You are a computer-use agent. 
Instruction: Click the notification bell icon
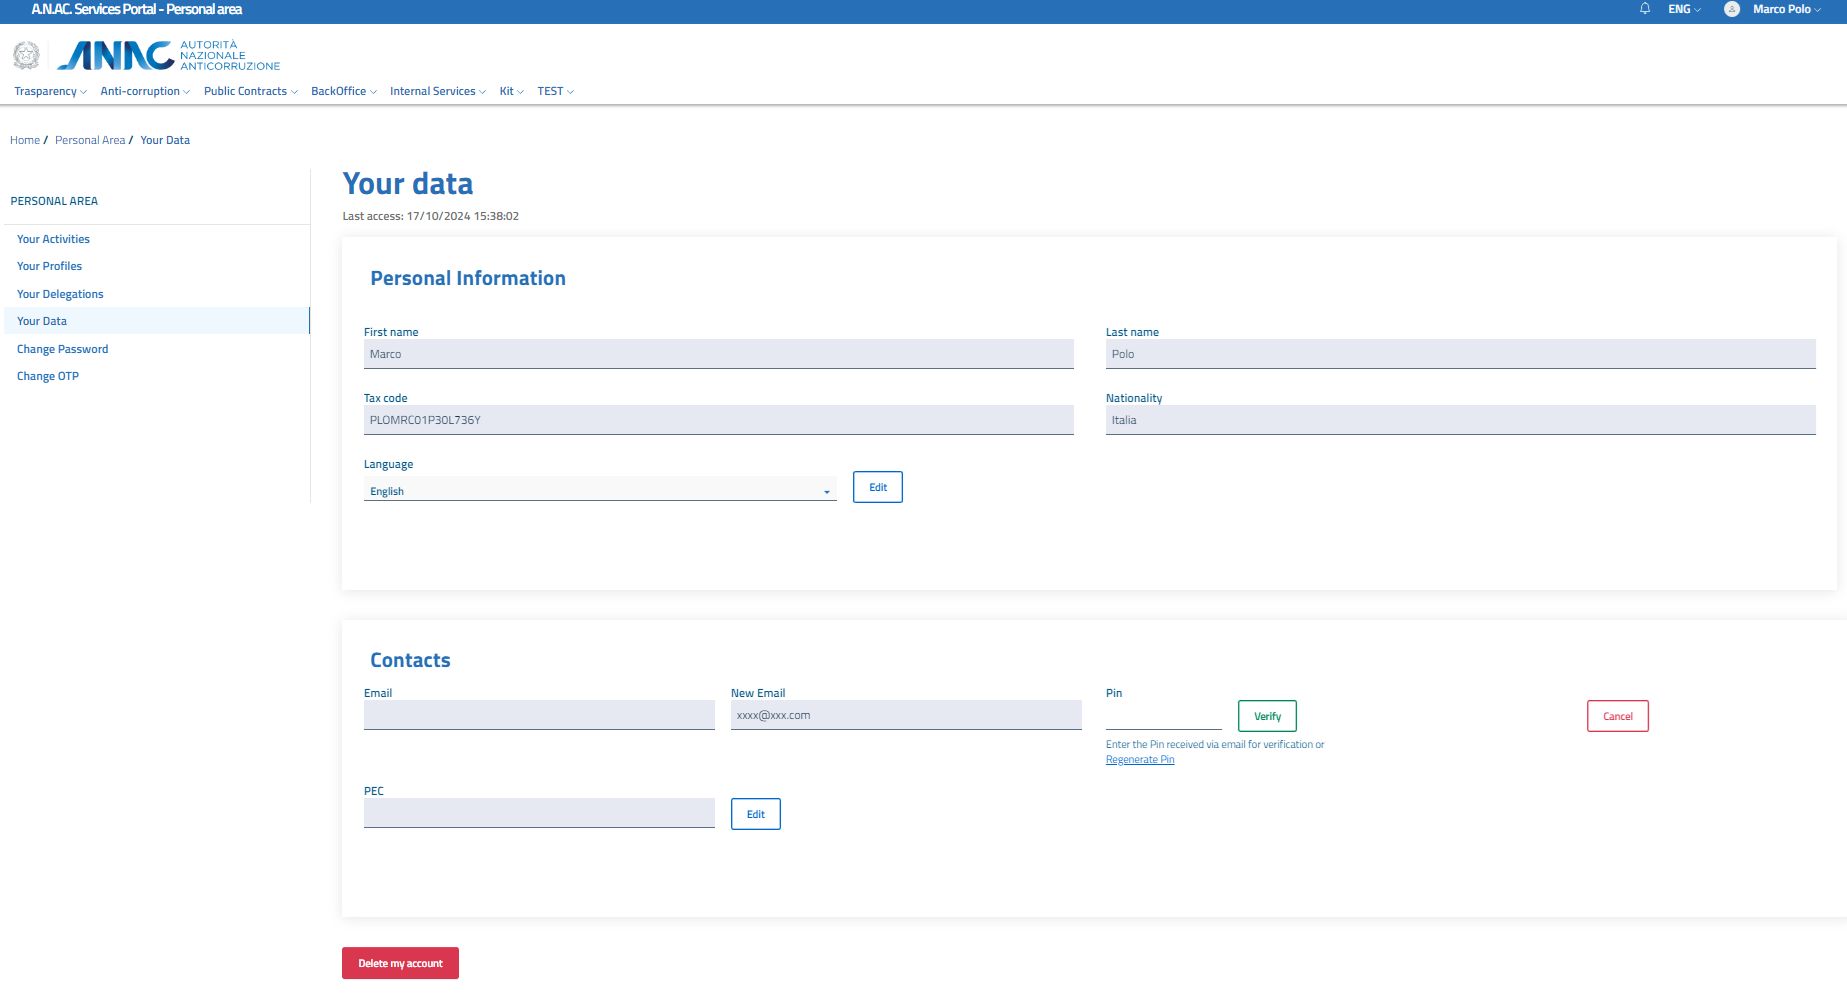(x=1645, y=9)
